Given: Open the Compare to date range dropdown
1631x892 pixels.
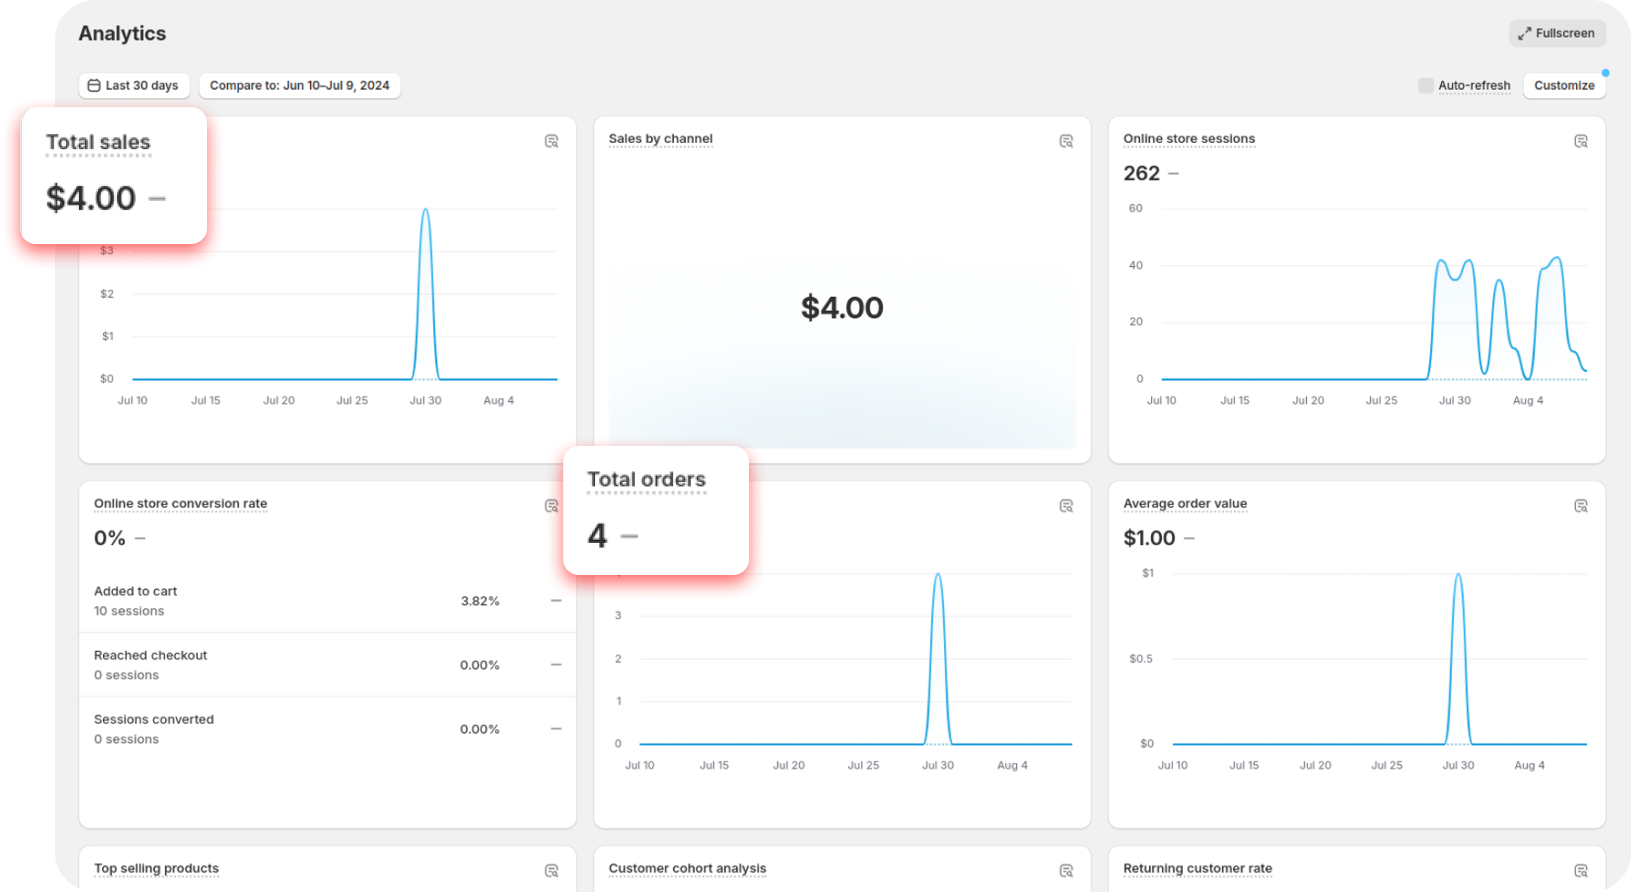Looking at the screenshot, I should coord(299,86).
